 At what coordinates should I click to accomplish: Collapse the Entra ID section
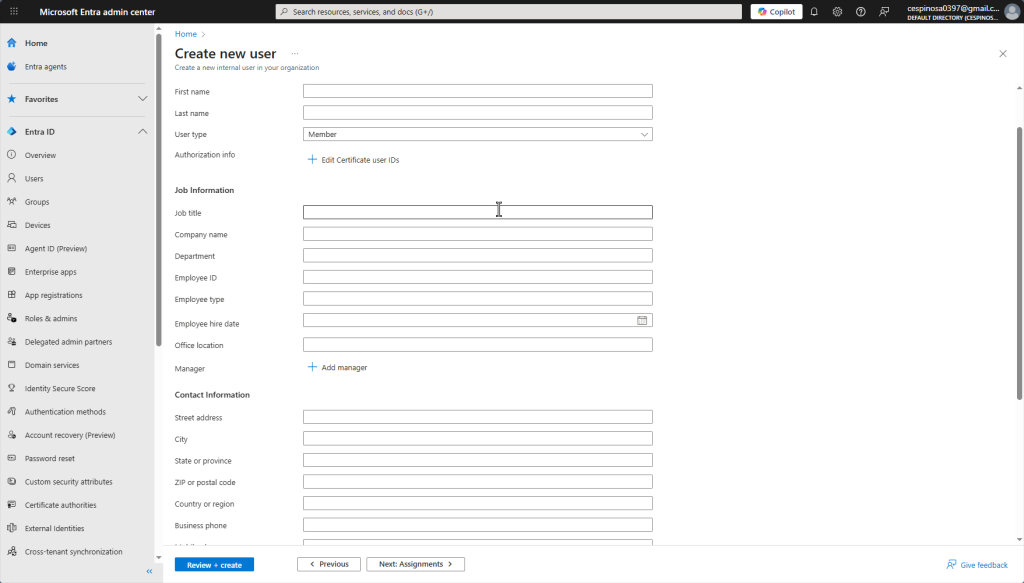[x=142, y=132]
